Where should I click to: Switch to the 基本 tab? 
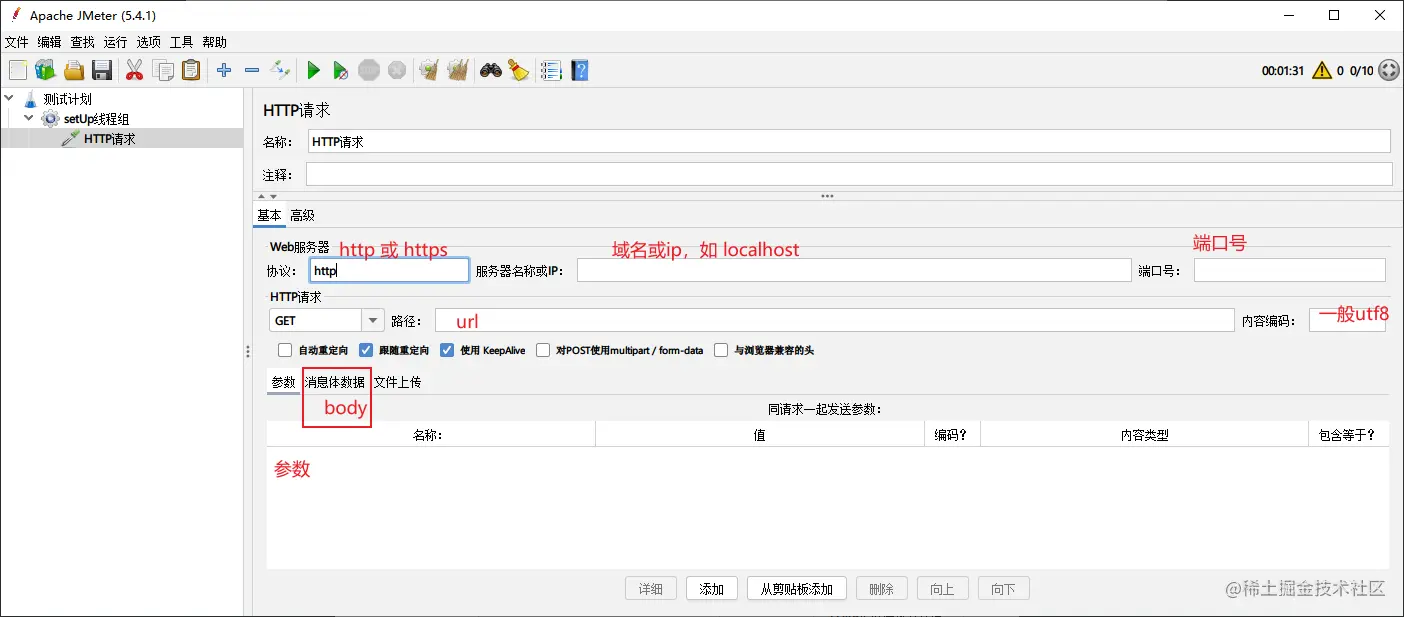coord(269,215)
